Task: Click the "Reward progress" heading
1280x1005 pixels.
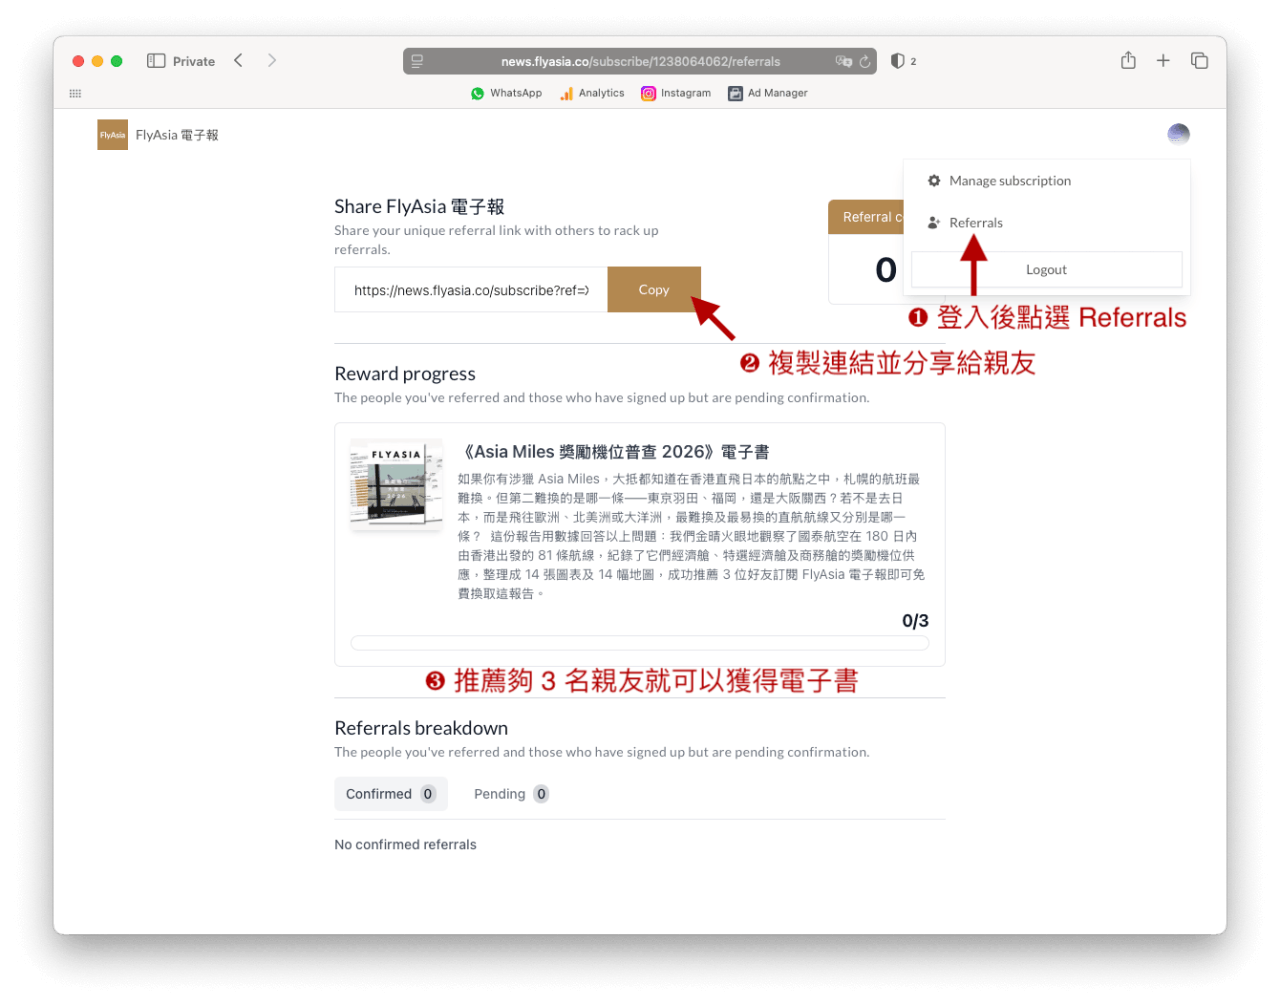Action: 405,374
